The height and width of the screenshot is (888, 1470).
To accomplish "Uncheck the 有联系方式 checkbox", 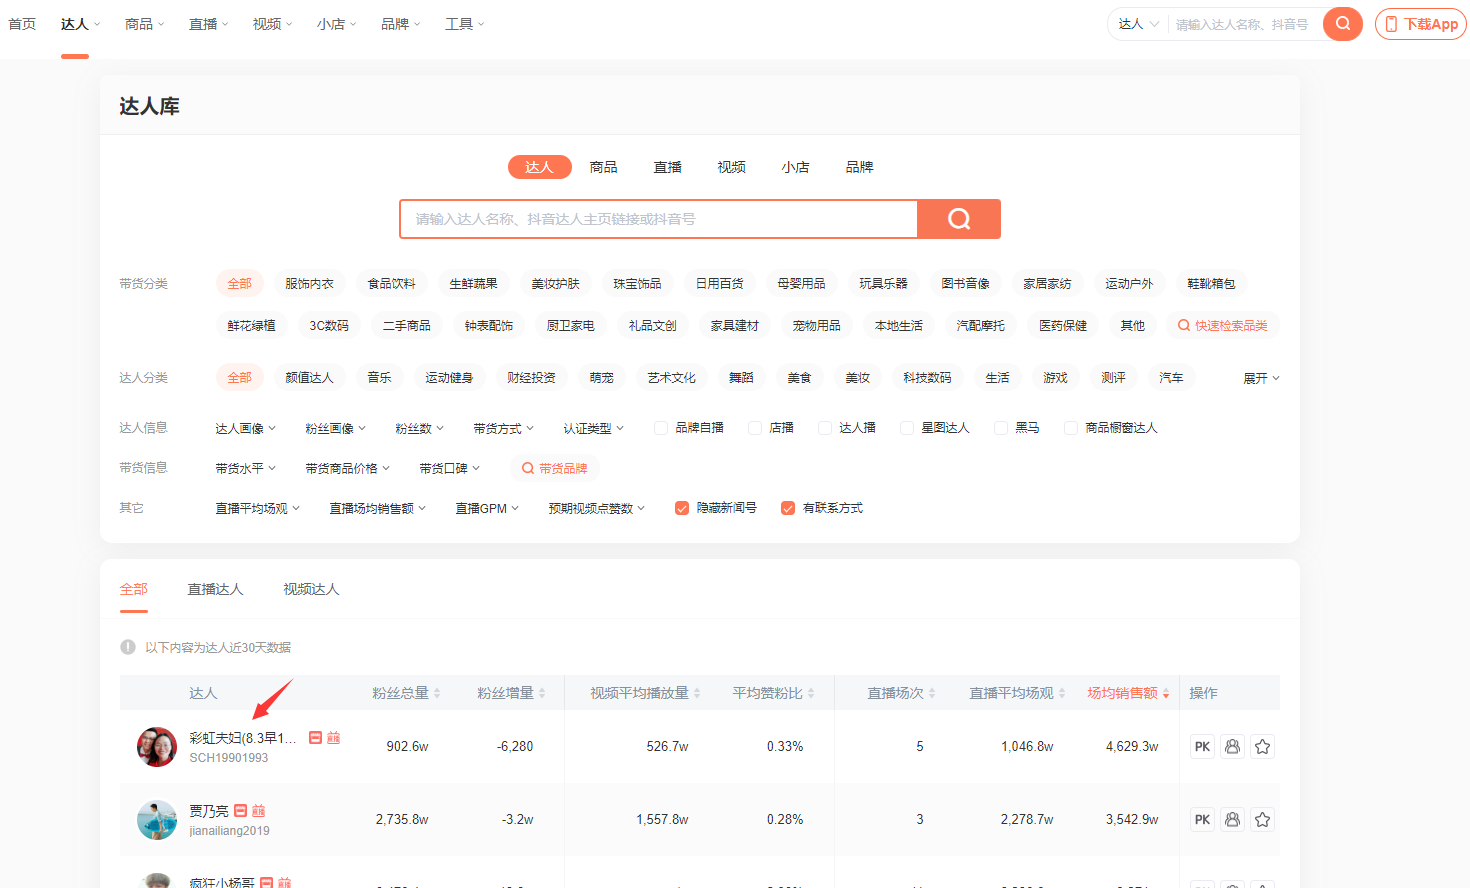I will (788, 508).
